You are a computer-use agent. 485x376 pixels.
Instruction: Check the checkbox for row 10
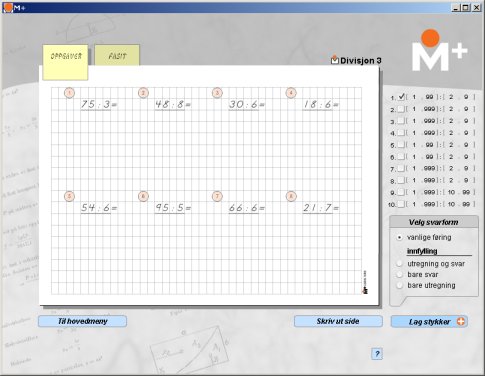pyautogui.click(x=401, y=204)
